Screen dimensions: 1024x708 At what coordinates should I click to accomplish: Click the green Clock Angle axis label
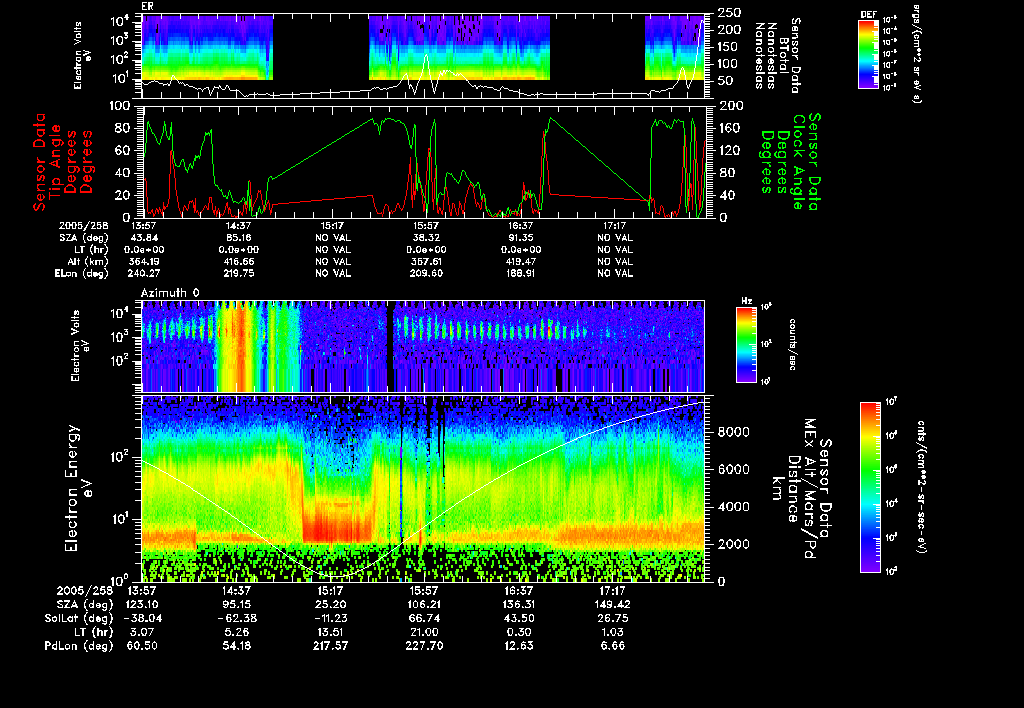790,161
